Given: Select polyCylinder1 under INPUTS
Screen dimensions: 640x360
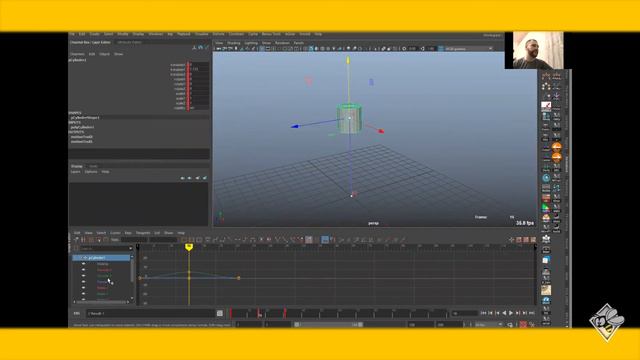Looking at the screenshot, I should tap(82, 127).
